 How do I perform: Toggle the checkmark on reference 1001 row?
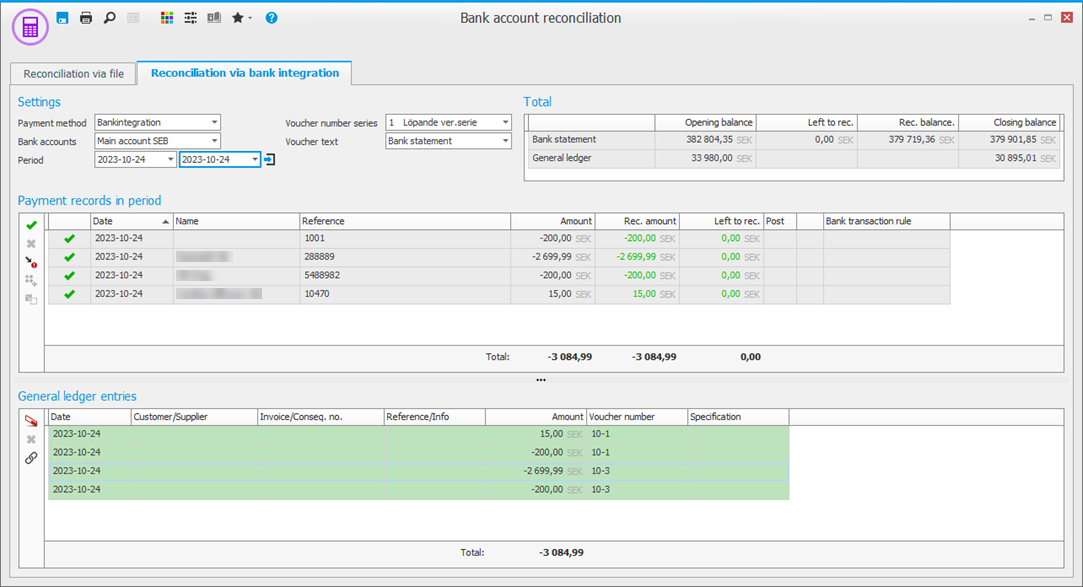point(69,239)
